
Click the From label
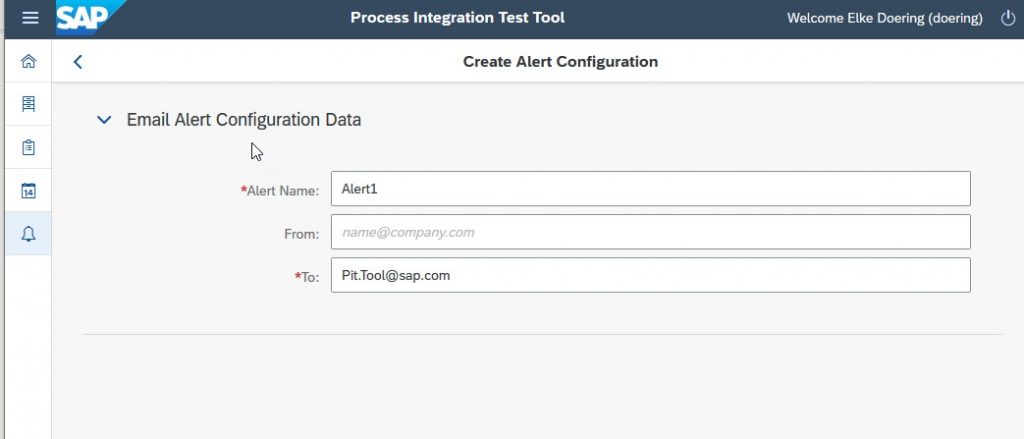302,234
